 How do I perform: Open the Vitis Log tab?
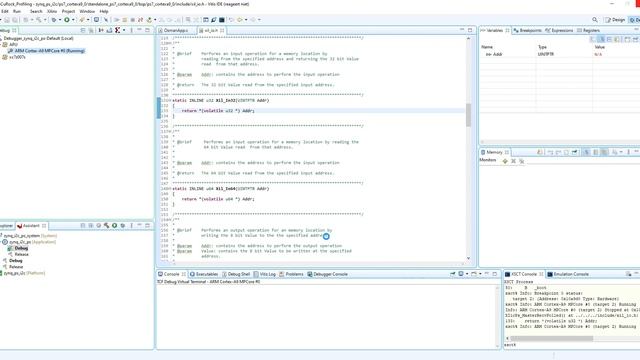pos(264,274)
